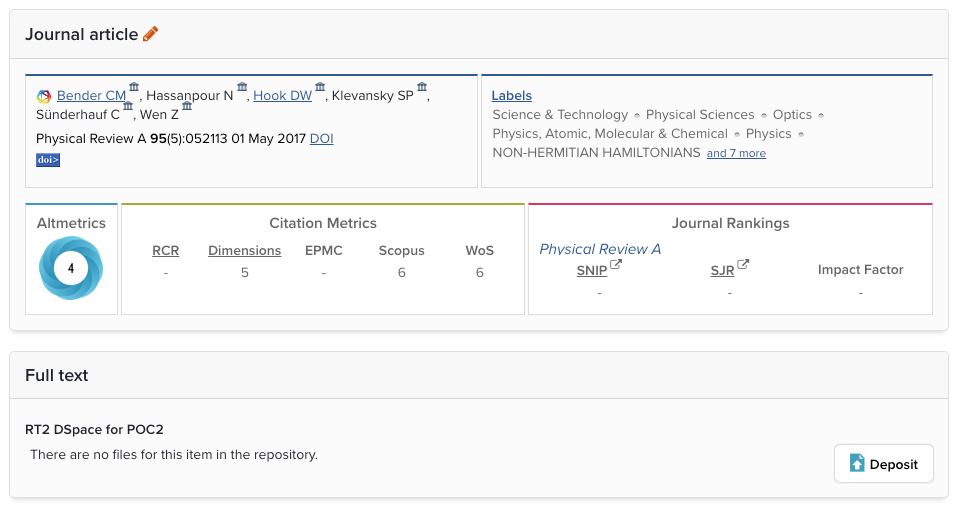Click institution icon next to Sünderhauf C
Viewport: 954px width, 505px height.
[x=128, y=107]
